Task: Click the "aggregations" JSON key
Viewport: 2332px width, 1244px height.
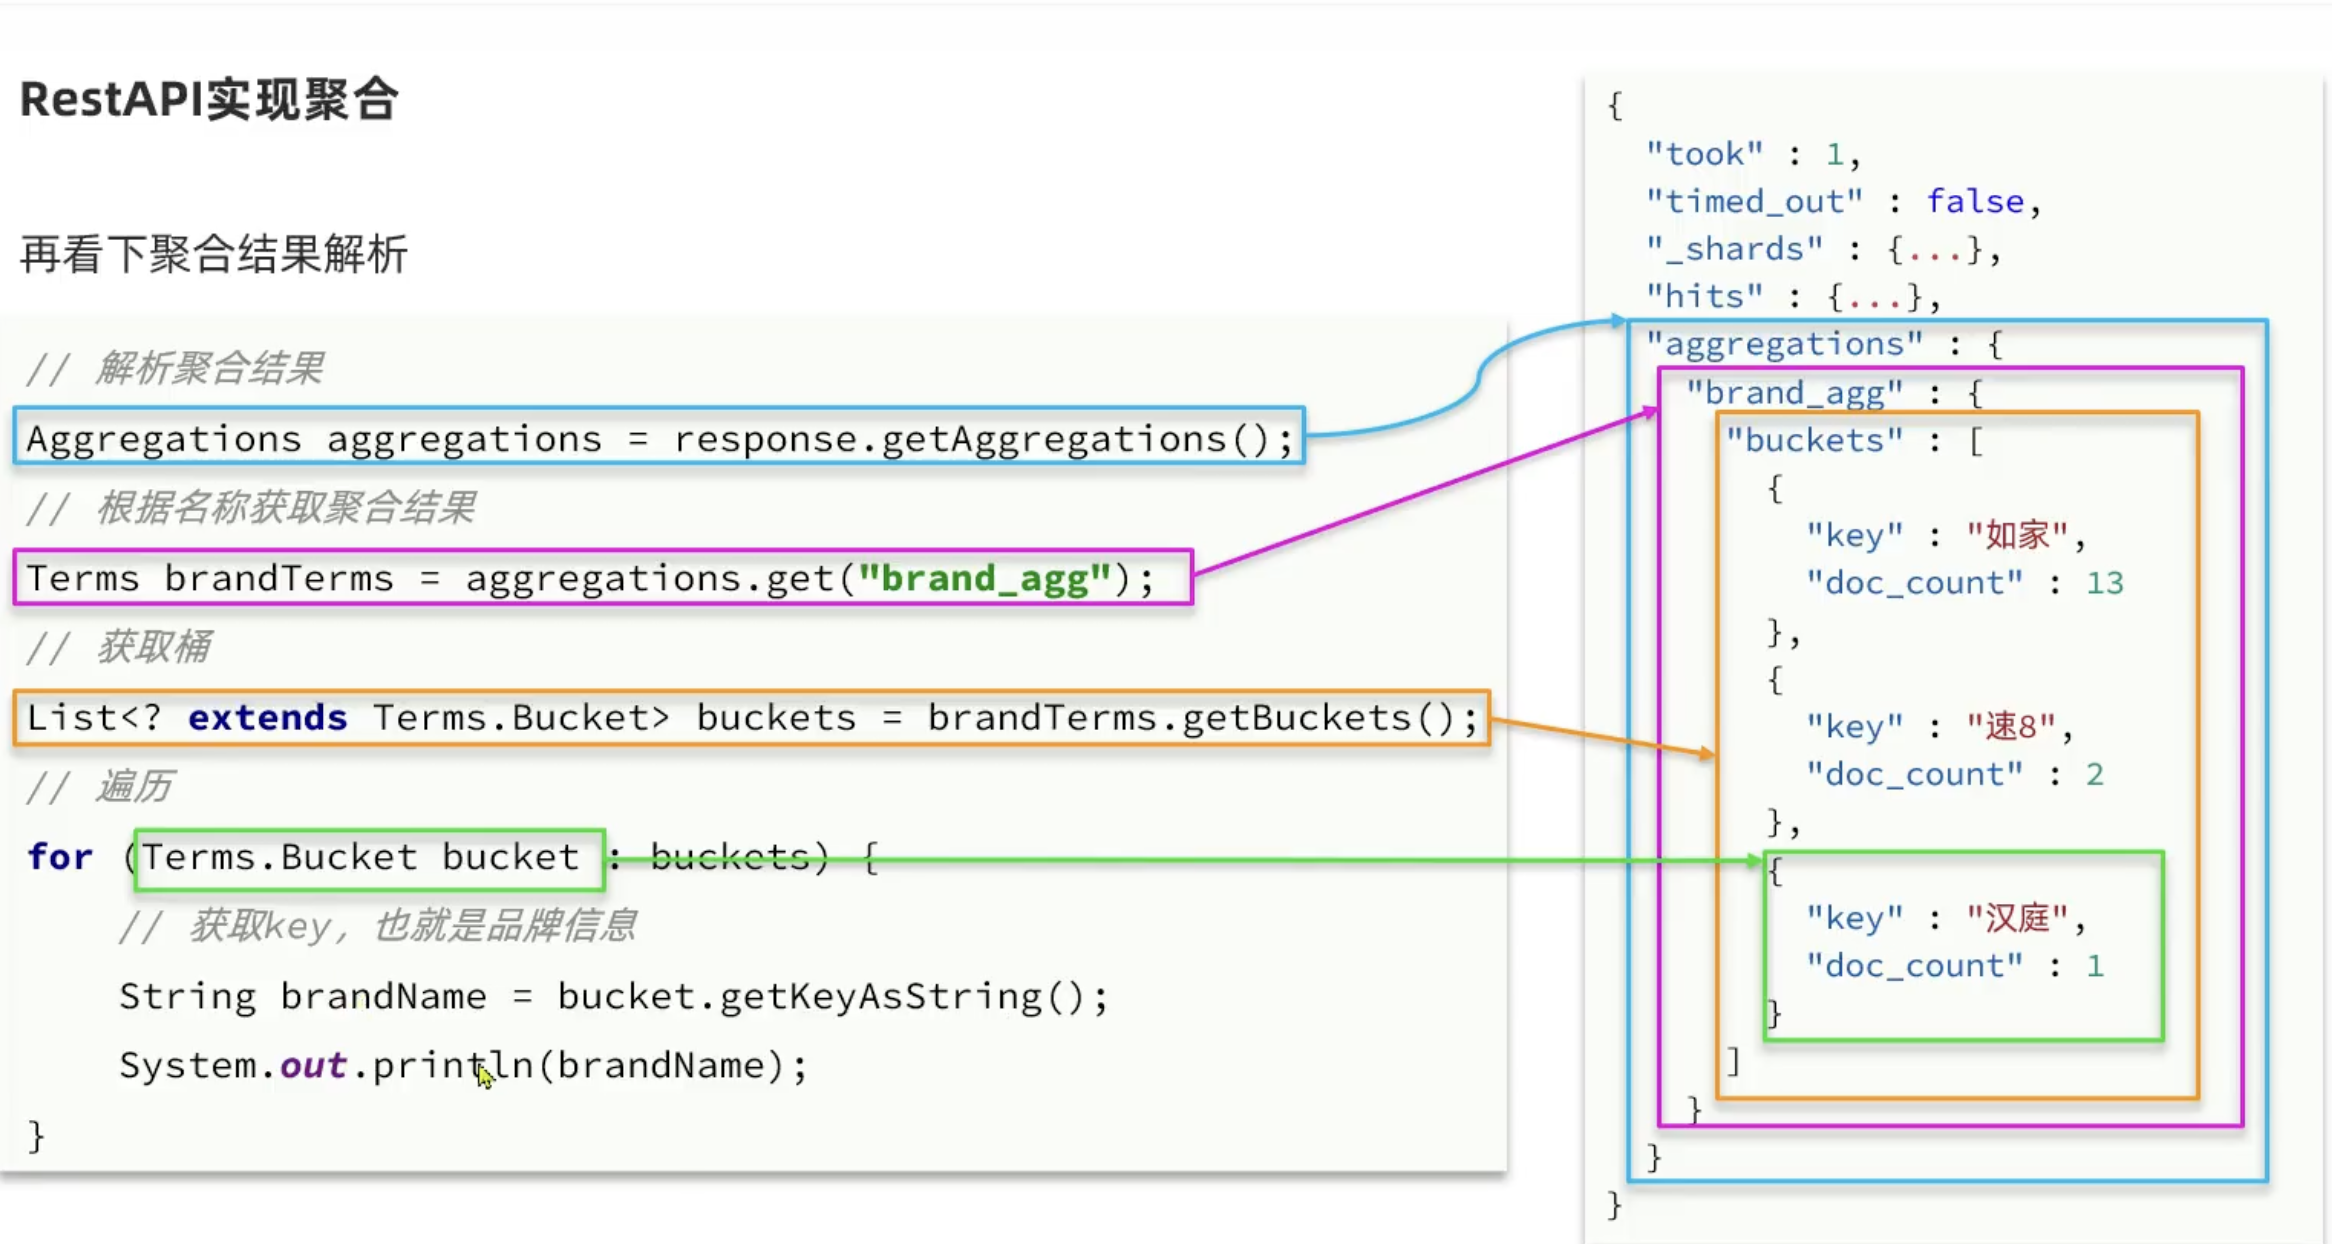Action: pos(1784,345)
